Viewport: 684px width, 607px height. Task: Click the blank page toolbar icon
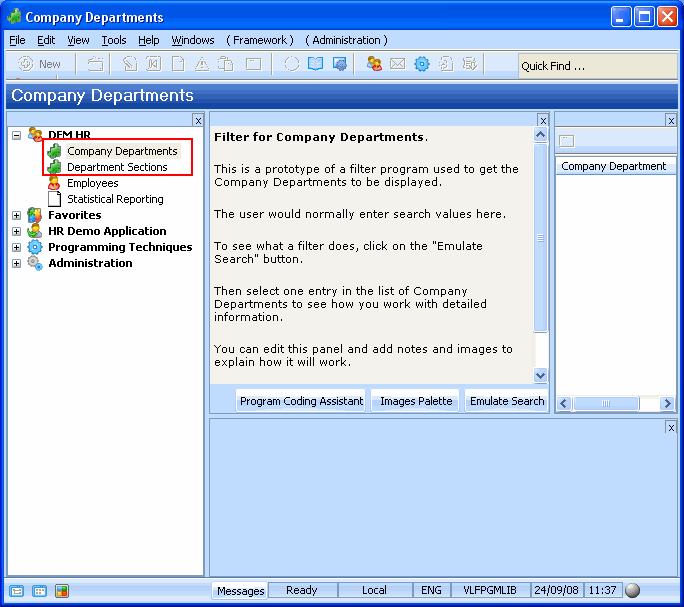178,64
